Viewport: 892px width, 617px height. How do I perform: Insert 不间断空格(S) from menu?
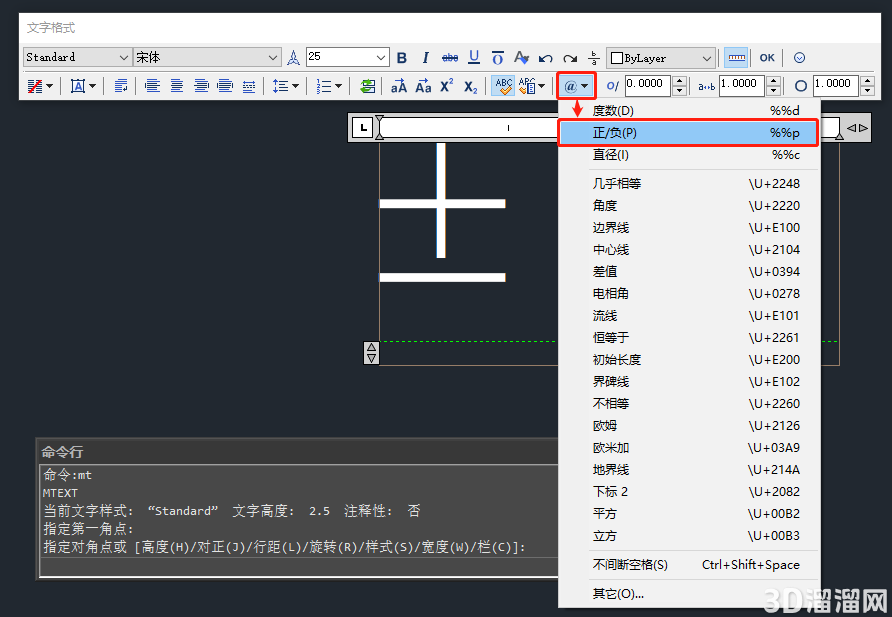[689, 565]
